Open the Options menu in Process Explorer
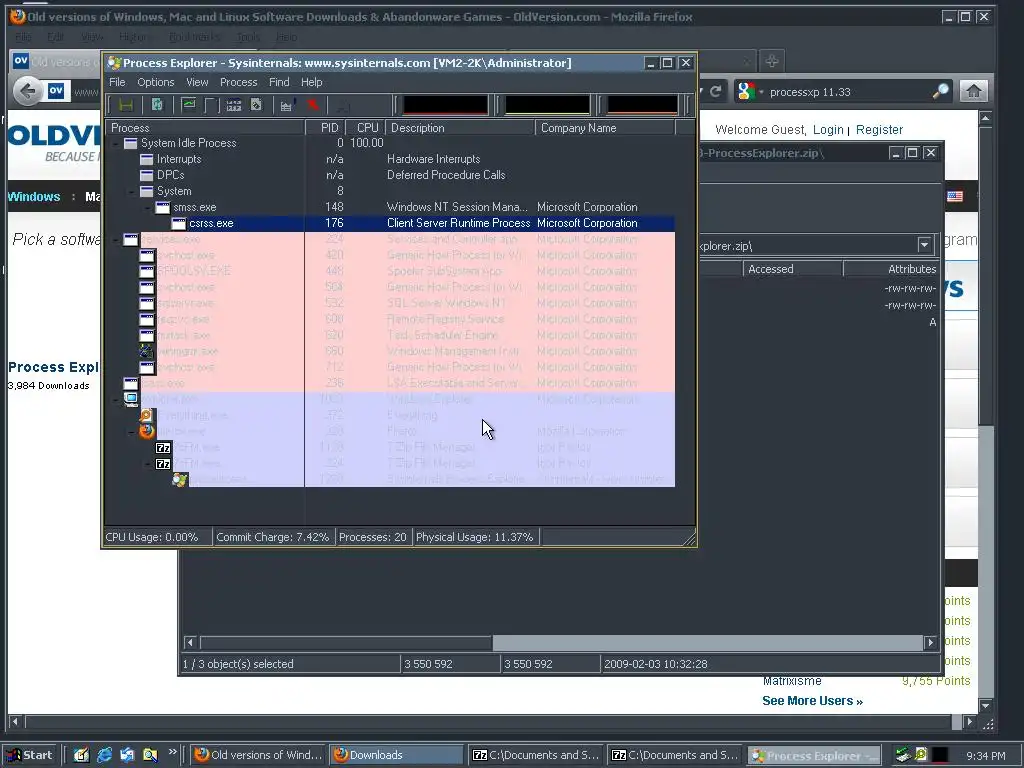1024x768 pixels. (155, 82)
